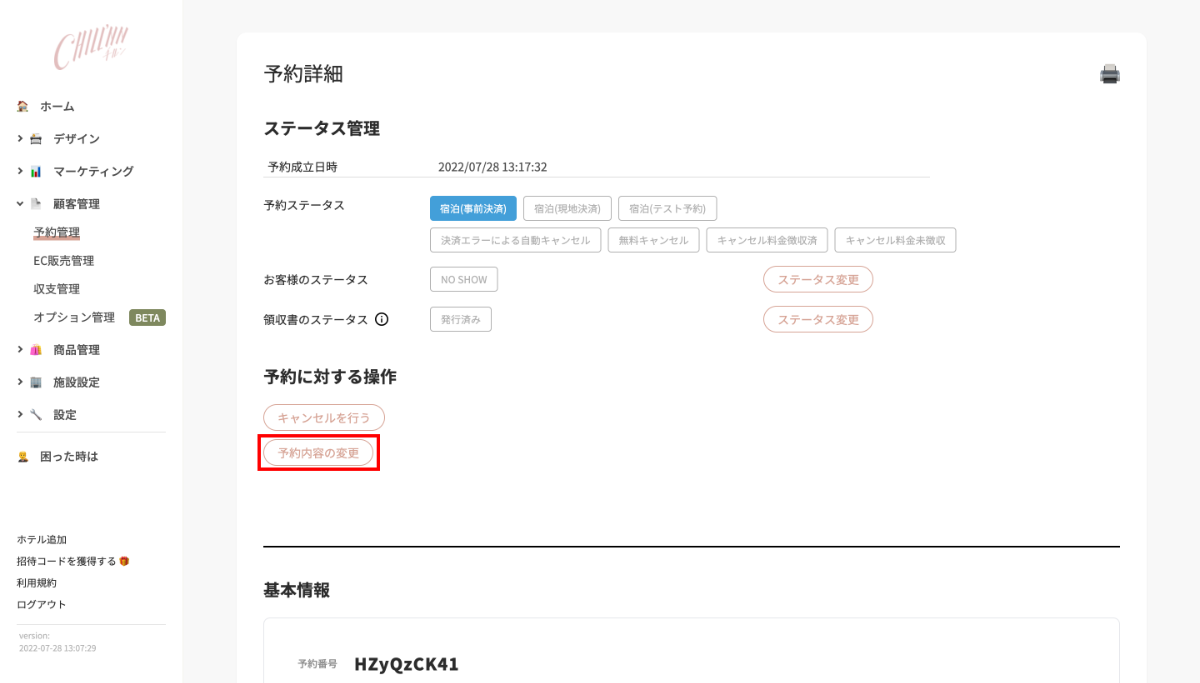Open EC販売管理 in sidebar

(x=63, y=261)
